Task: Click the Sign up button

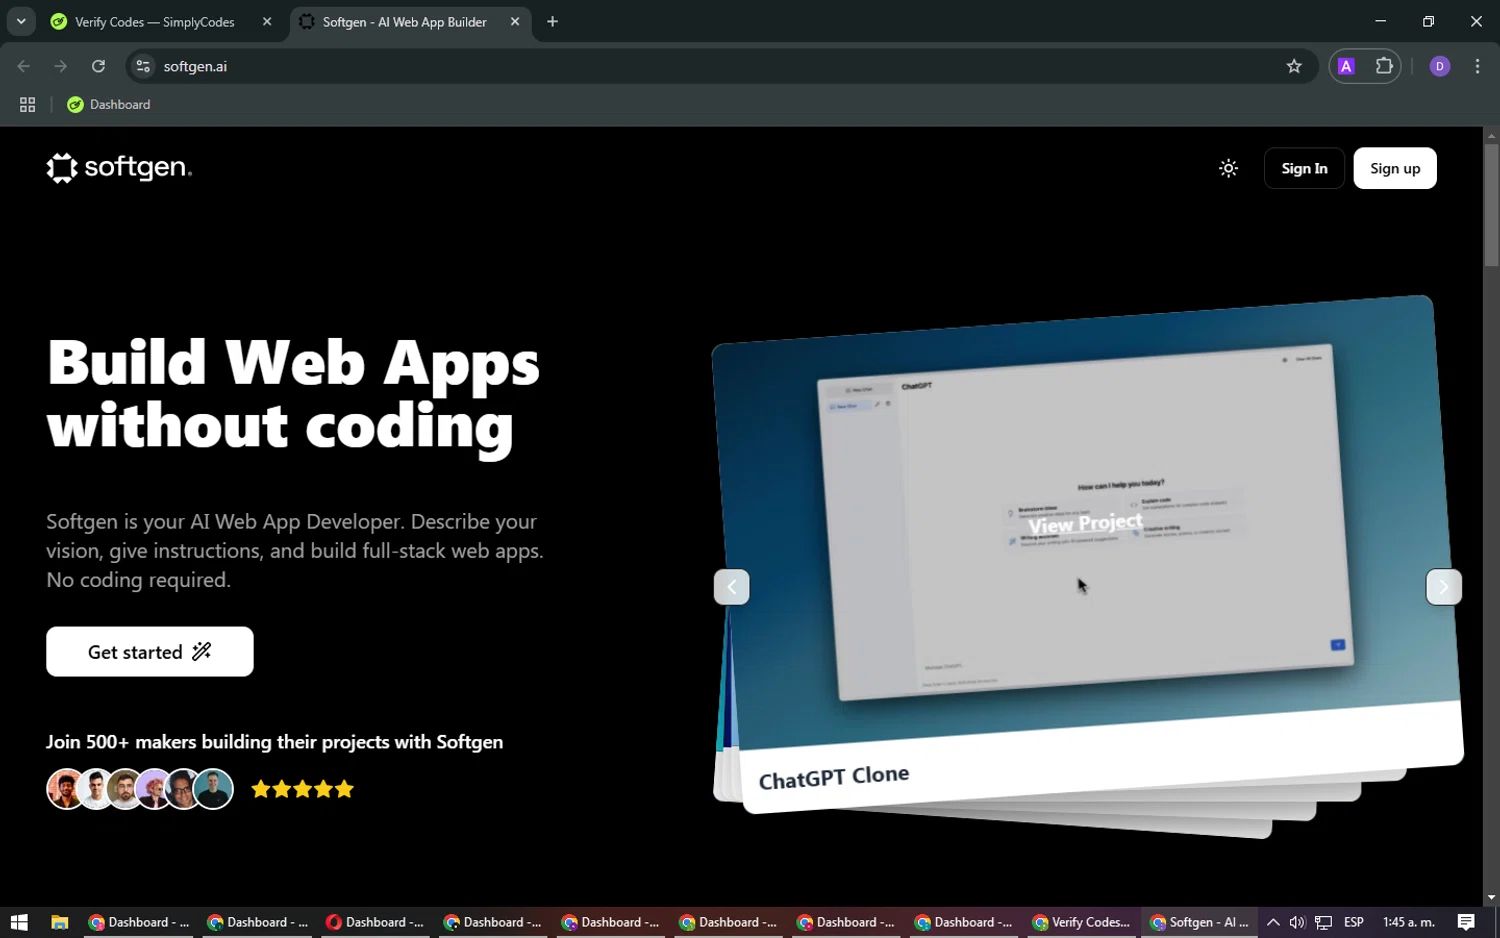Action: [1395, 168]
